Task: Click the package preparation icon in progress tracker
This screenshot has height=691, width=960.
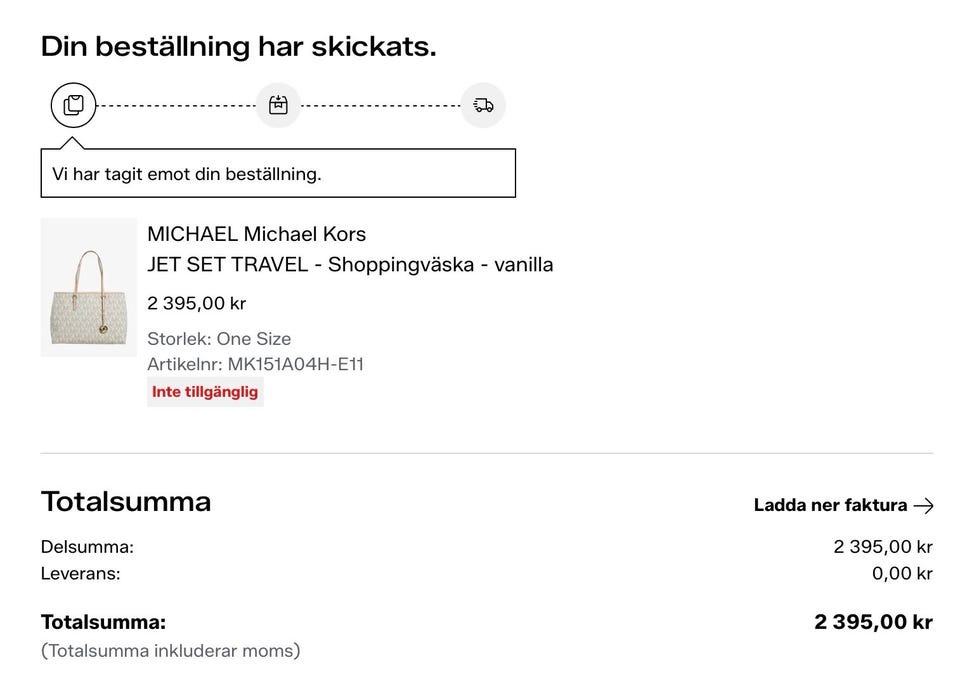Action: pyautogui.click(x=278, y=104)
